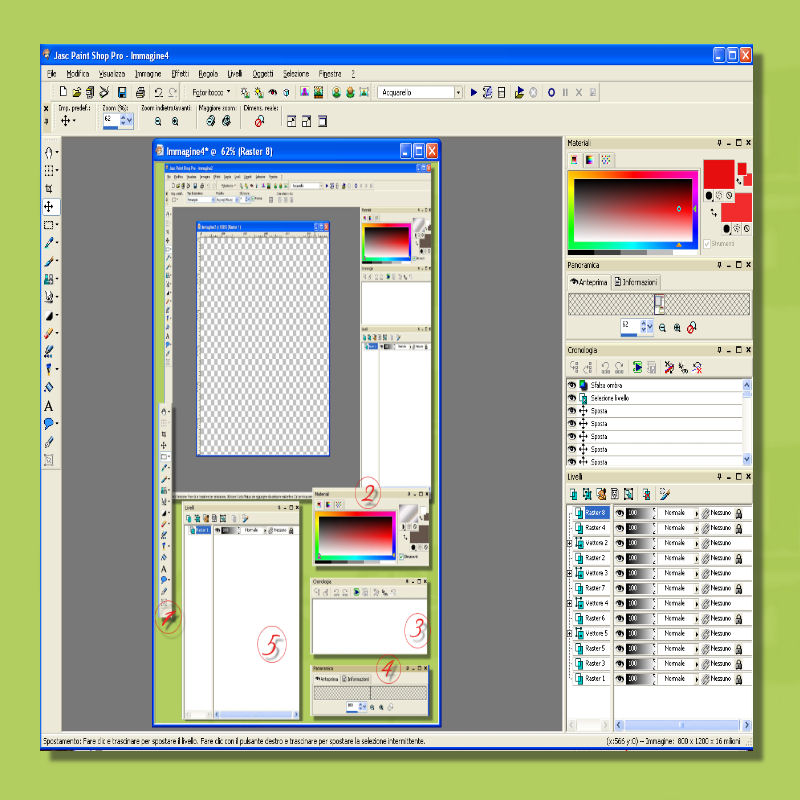Open the Fotoritocco dropdown menu

[x=211, y=92]
